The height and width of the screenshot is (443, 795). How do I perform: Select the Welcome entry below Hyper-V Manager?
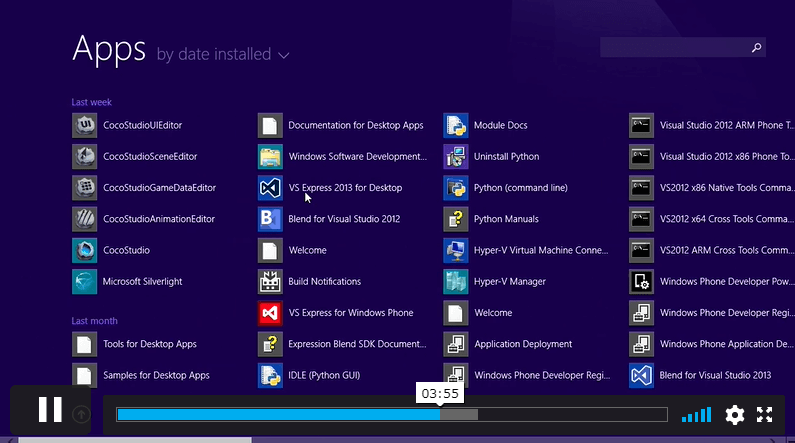[x=493, y=313]
